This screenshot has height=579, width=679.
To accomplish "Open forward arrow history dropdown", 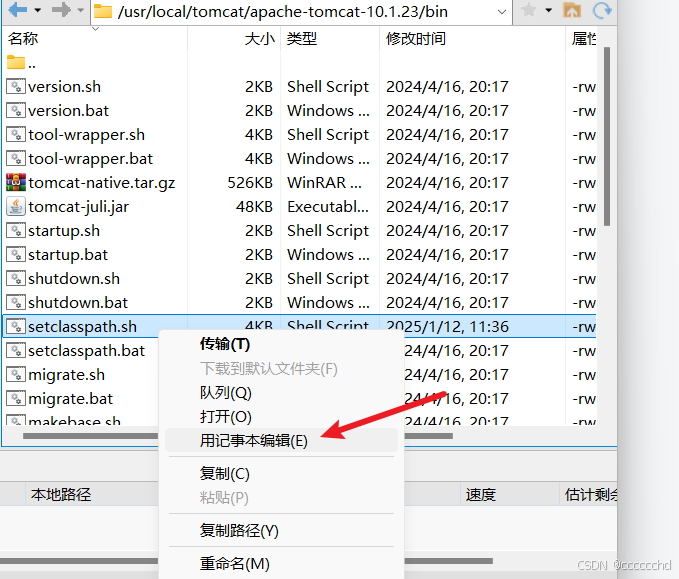I will coord(80,10).
